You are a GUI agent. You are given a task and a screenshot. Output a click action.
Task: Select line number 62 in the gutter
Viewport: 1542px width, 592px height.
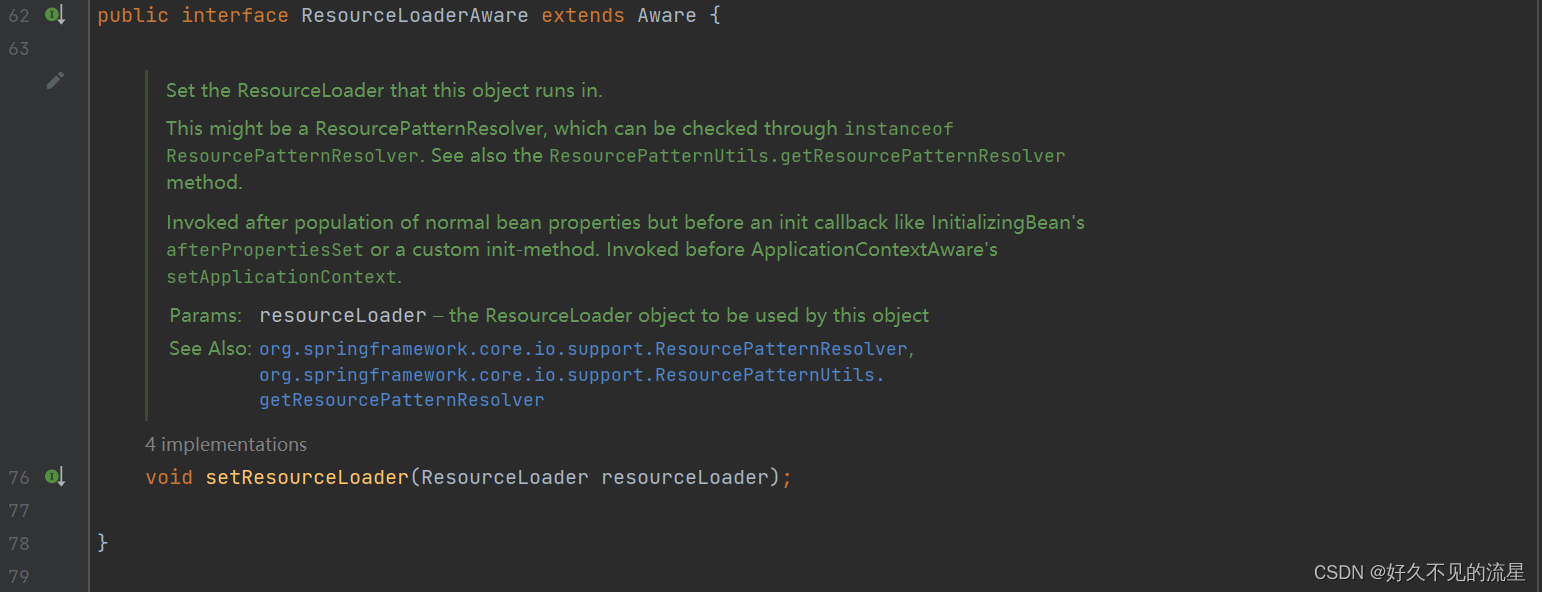point(18,14)
